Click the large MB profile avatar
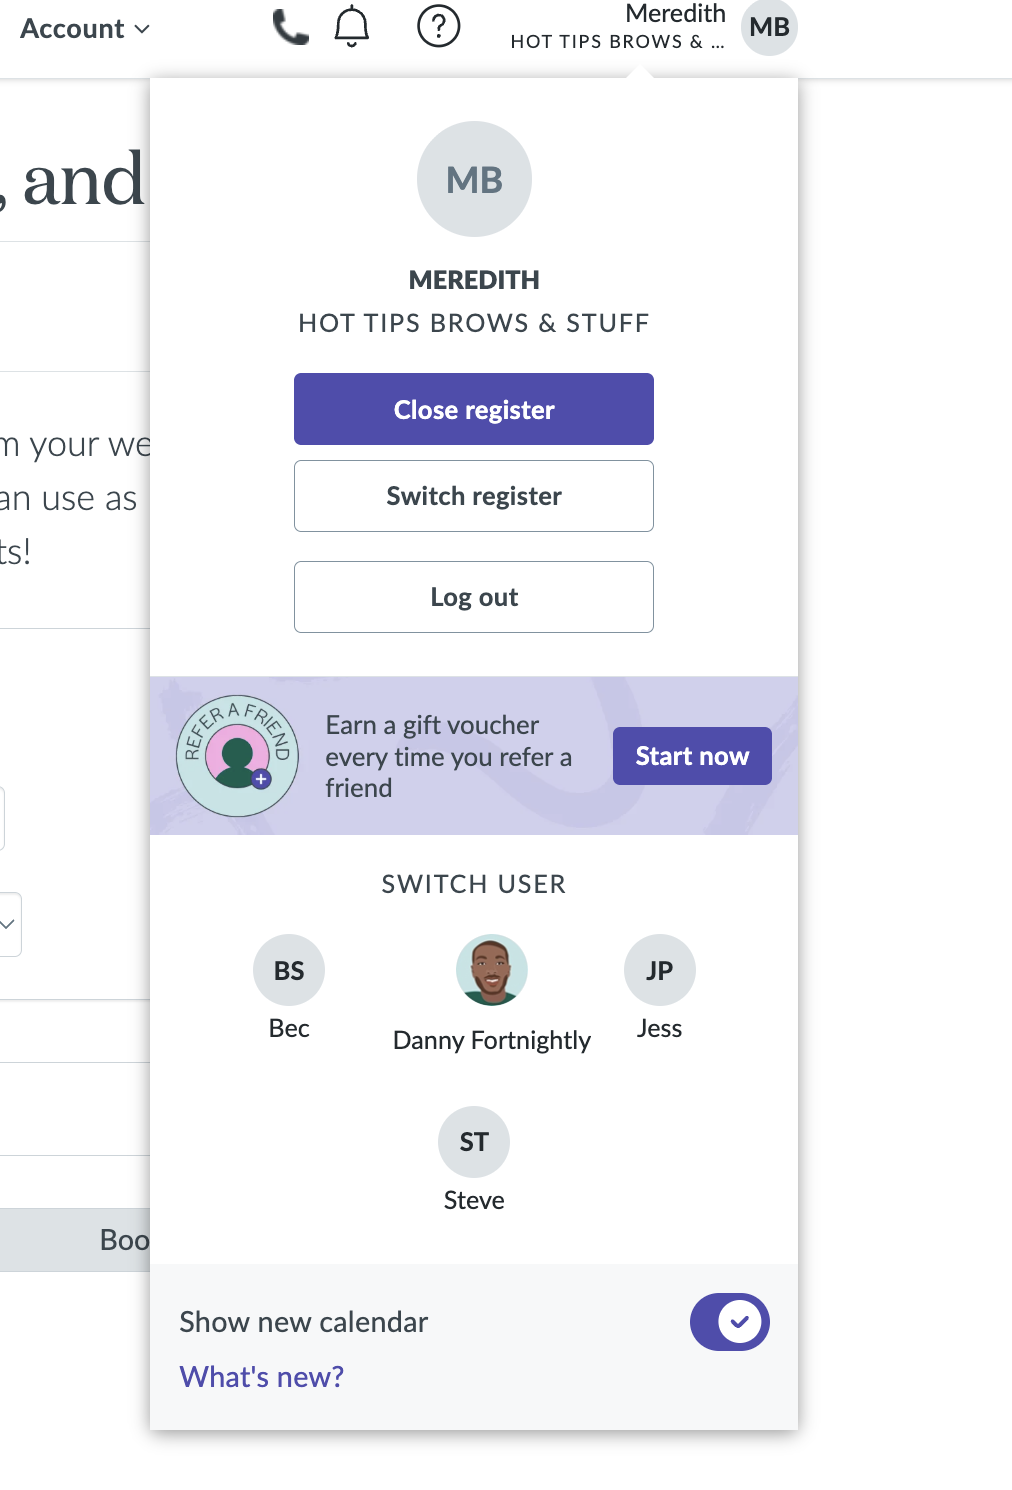The height and width of the screenshot is (1490, 1012). (x=474, y=180)
